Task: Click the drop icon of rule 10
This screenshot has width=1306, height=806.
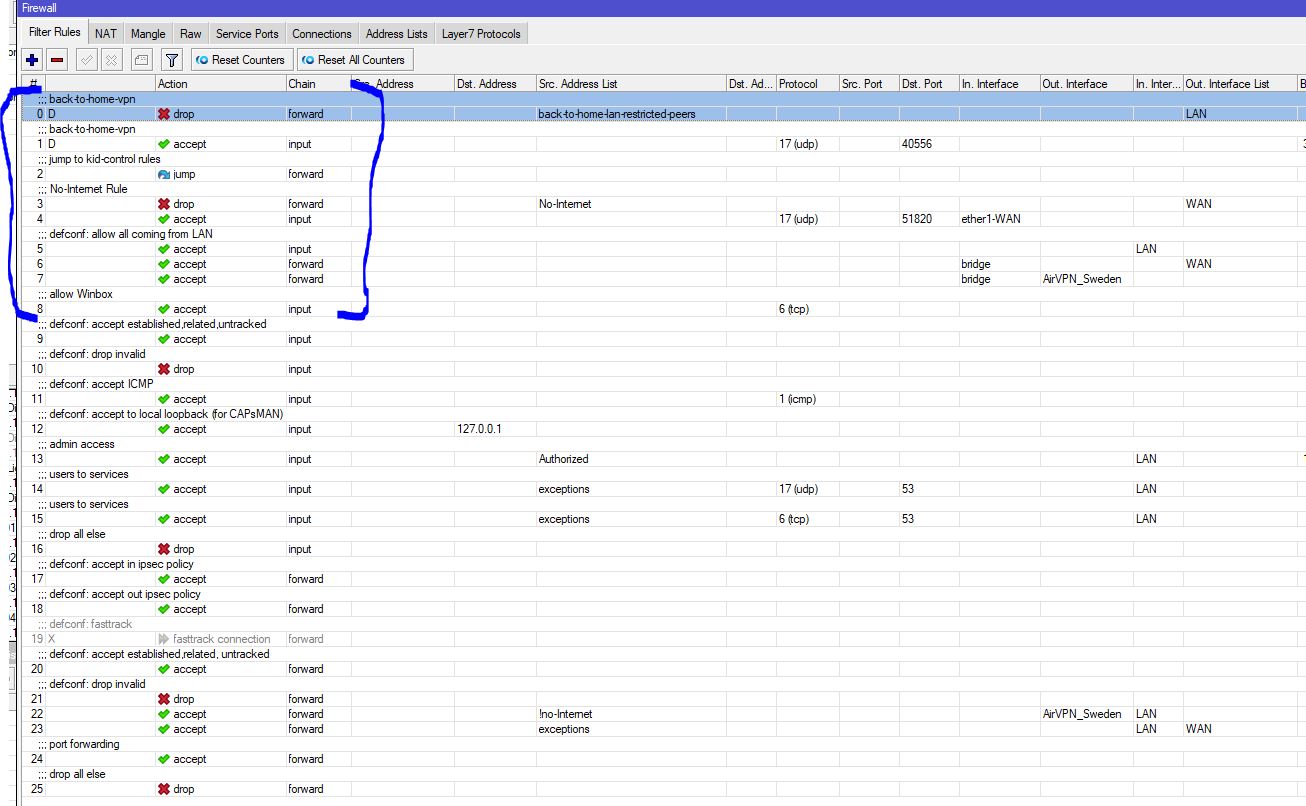Action: point(164,369)
